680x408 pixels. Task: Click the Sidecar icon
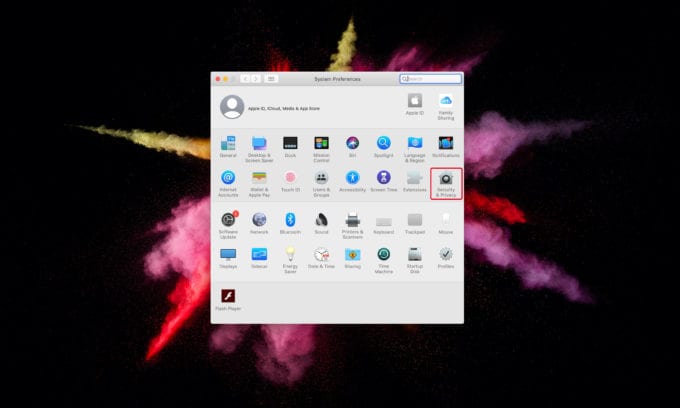(259, 255)
